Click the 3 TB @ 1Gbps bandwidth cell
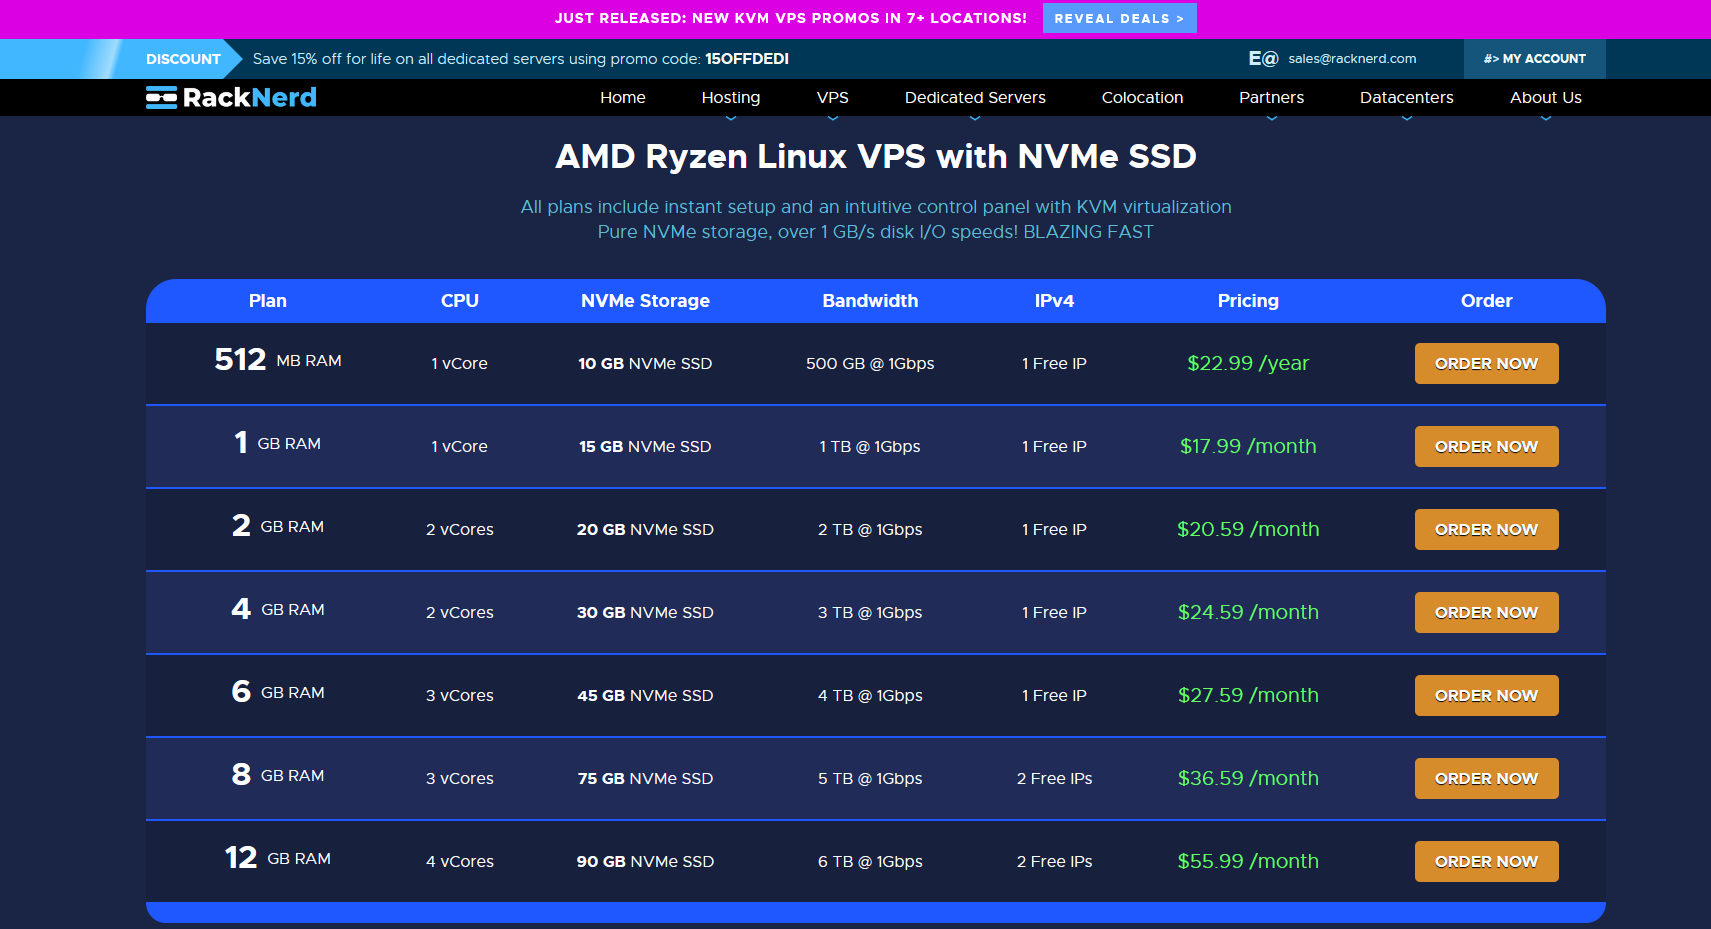The width and height of the screenshot is (1711, 929). pos(870,613)
